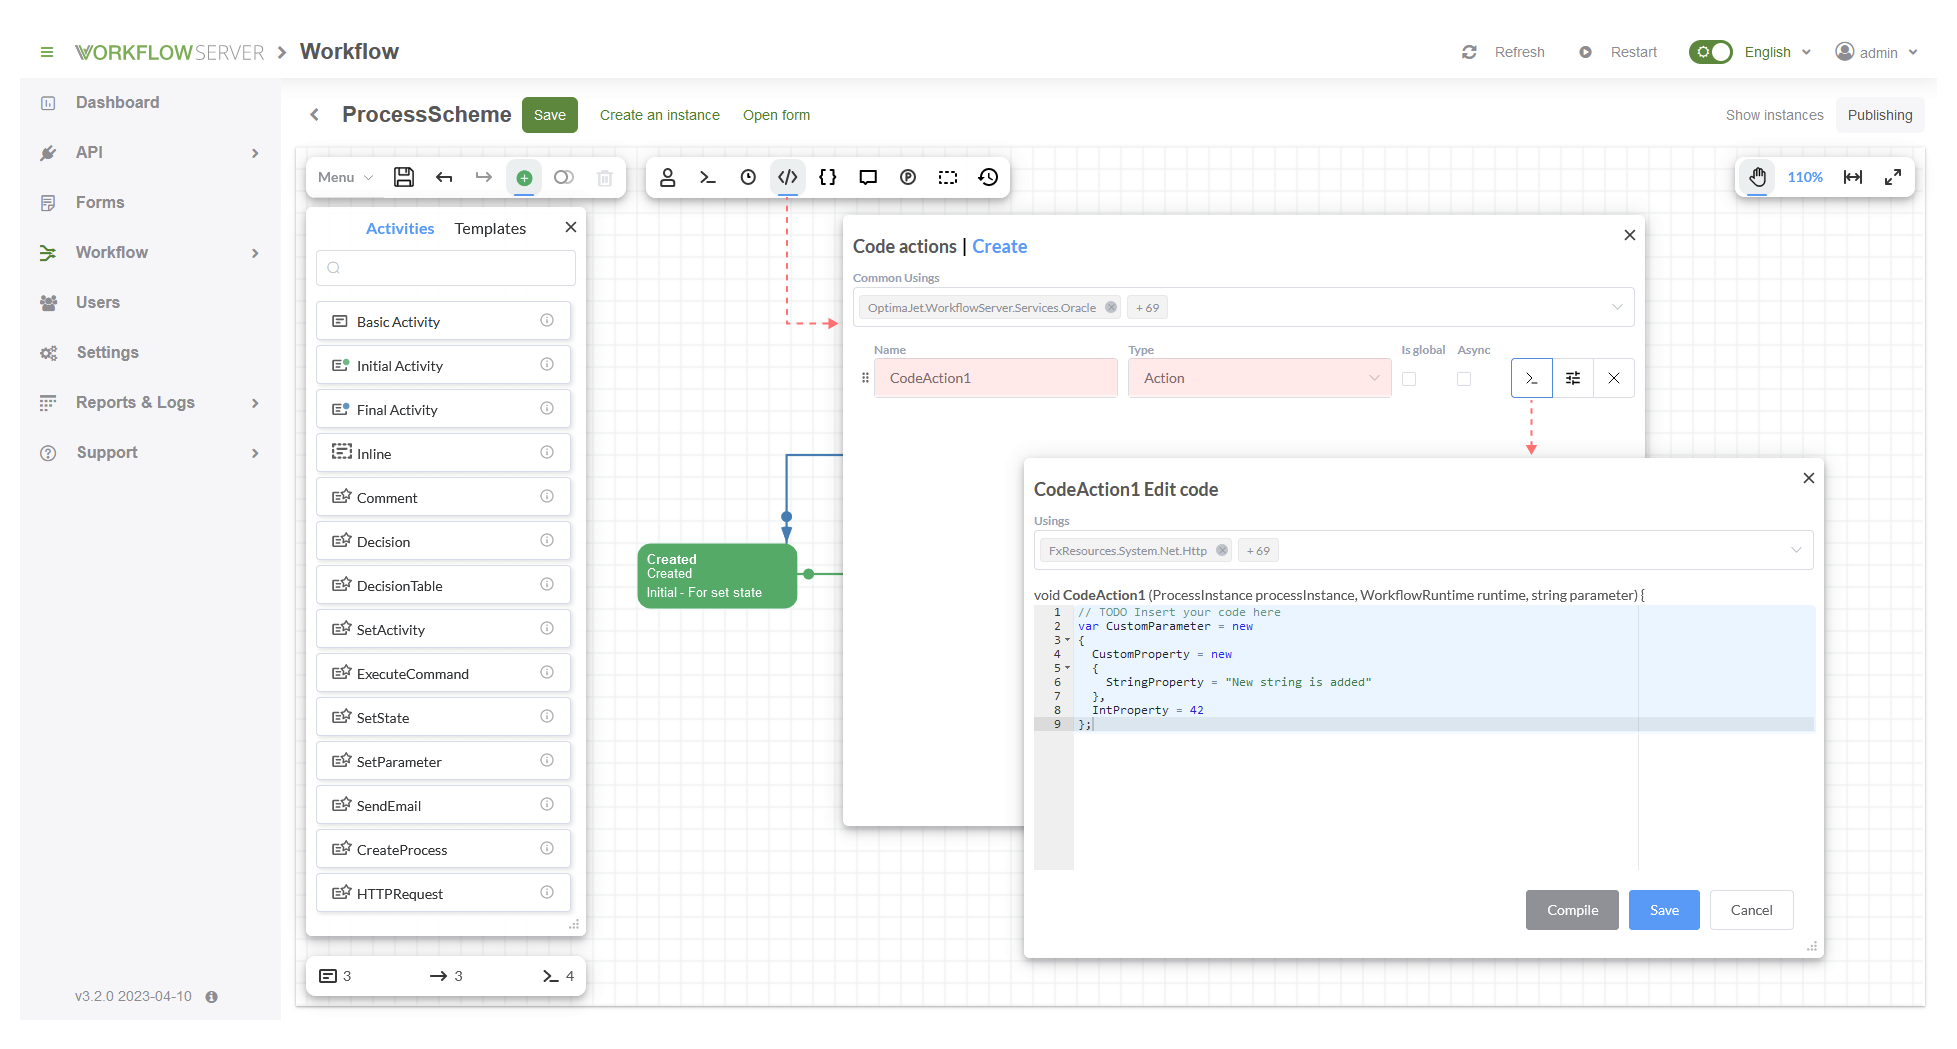This screenshot has height=1049, width=1957.
Task: Redo the last designer action
Action: [484, 177]
